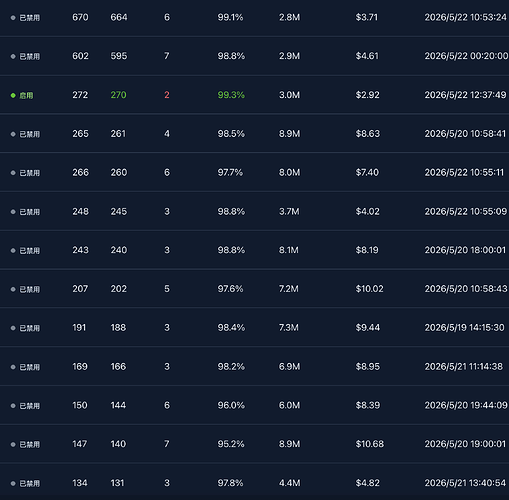Click the green 启用 status badge
Screen dimensions: 509x500
[22, 95]
